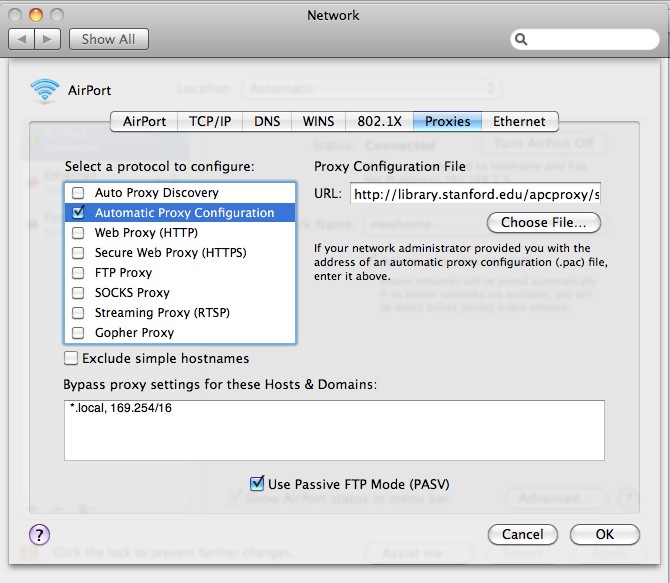Enable Streaming Proxy (RTSP) checkbox
This screenshot has width=670, height=583.
(78, 313)
